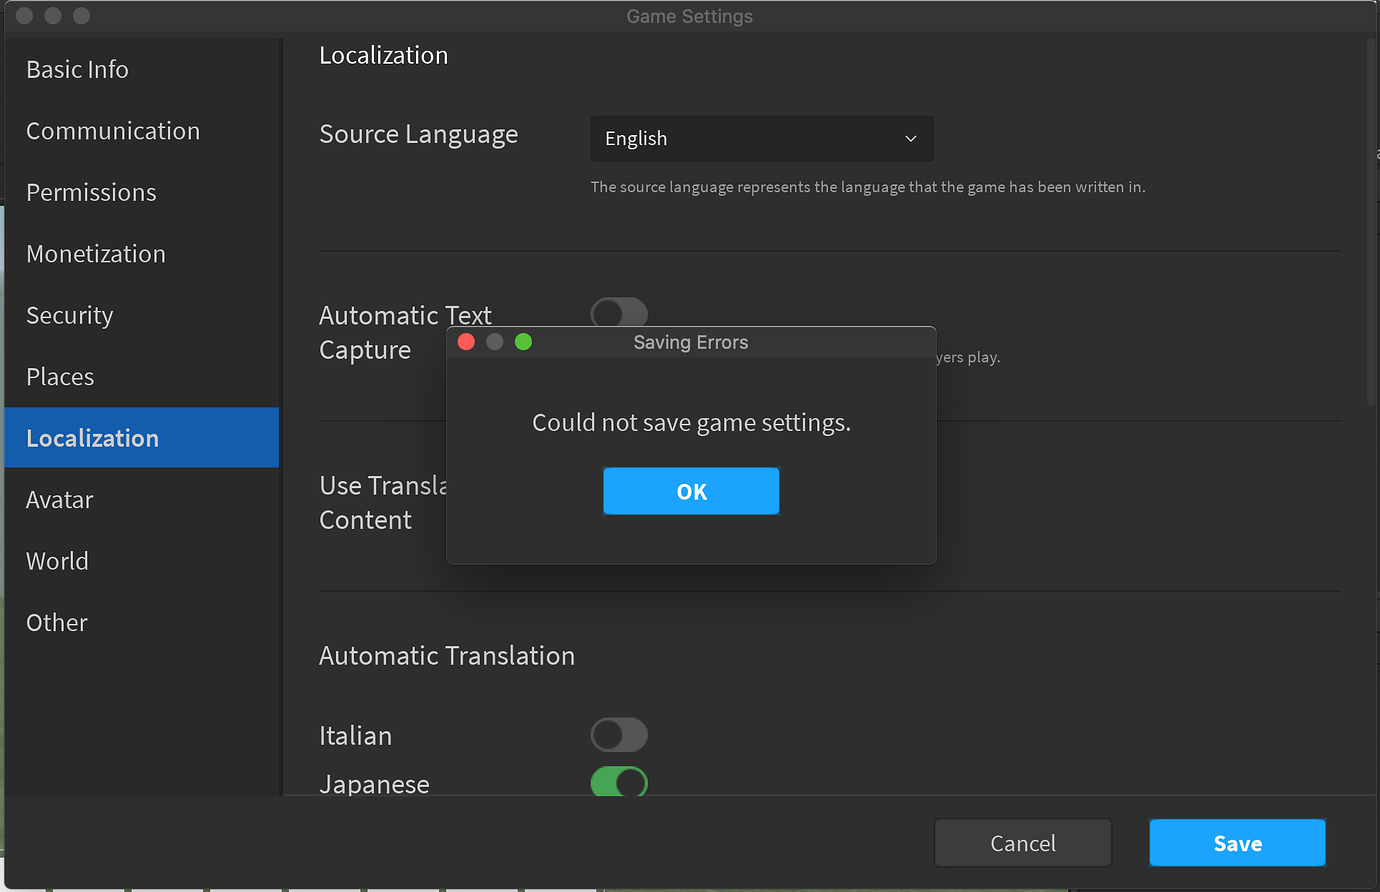Cancel out of Game Settings
Screen dimensions: 1380x892
(1022, 842)
